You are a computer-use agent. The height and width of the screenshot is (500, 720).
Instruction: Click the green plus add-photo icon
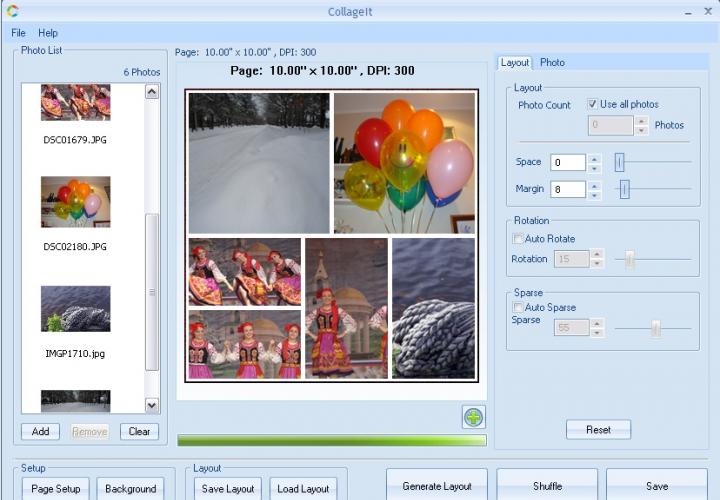tap(474, 417)
